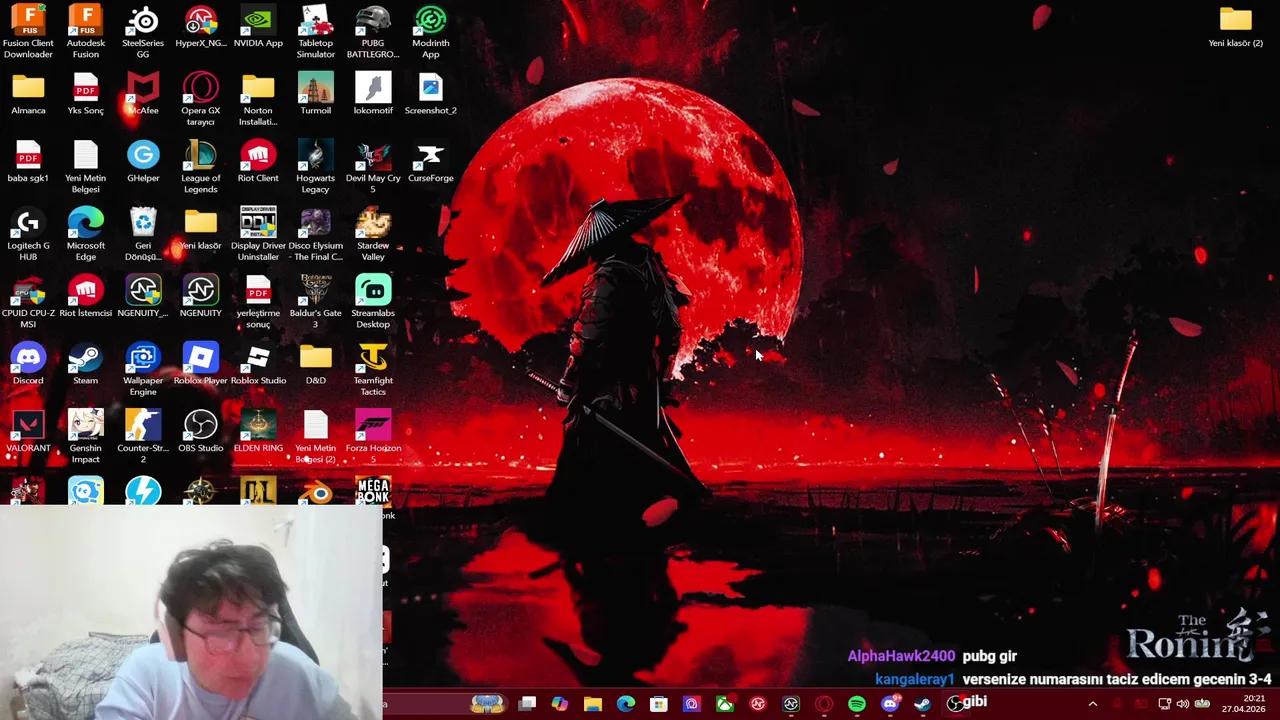Launch ELDEN RING
This screenshot has width=1280, height=720.
[x=258, y=432]
